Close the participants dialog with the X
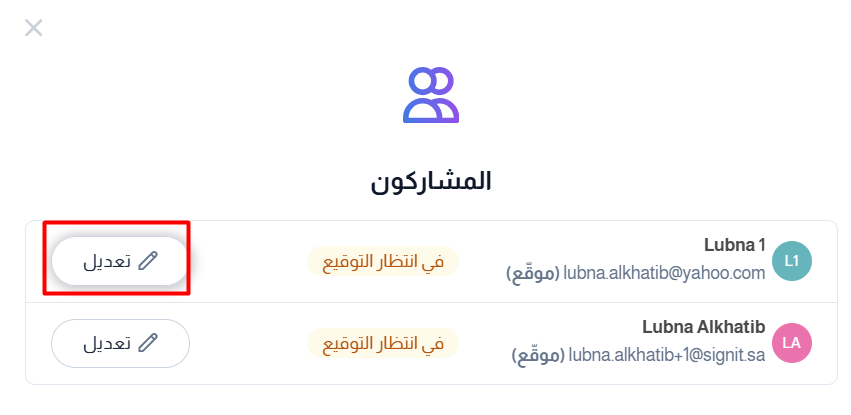The height and width of the screenshot is (415, 851). (x=34, y=28)
